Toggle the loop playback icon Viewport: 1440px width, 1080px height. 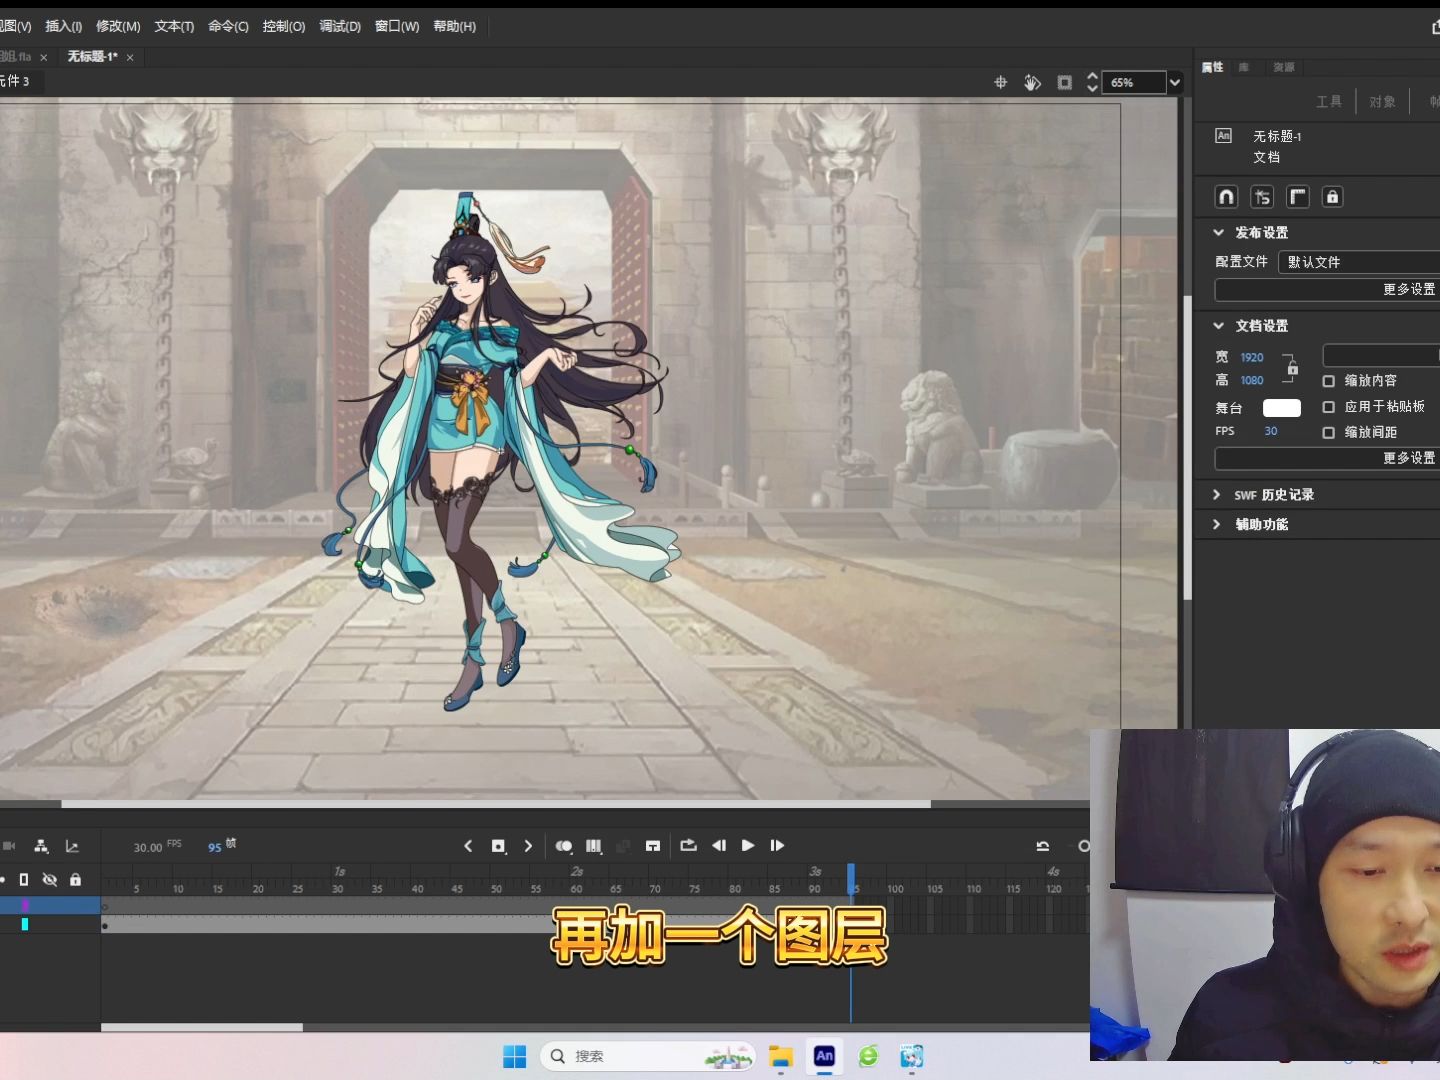click(x=688, y=846)
